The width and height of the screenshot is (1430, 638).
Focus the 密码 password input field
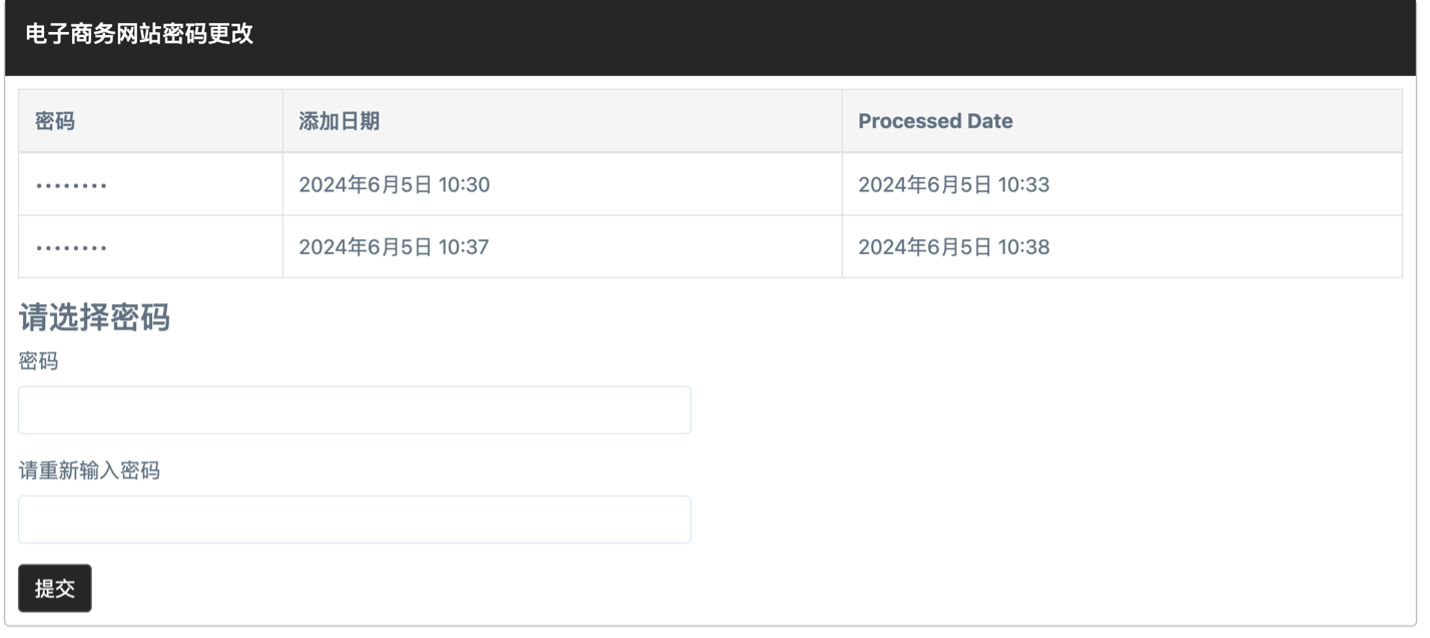354,410
